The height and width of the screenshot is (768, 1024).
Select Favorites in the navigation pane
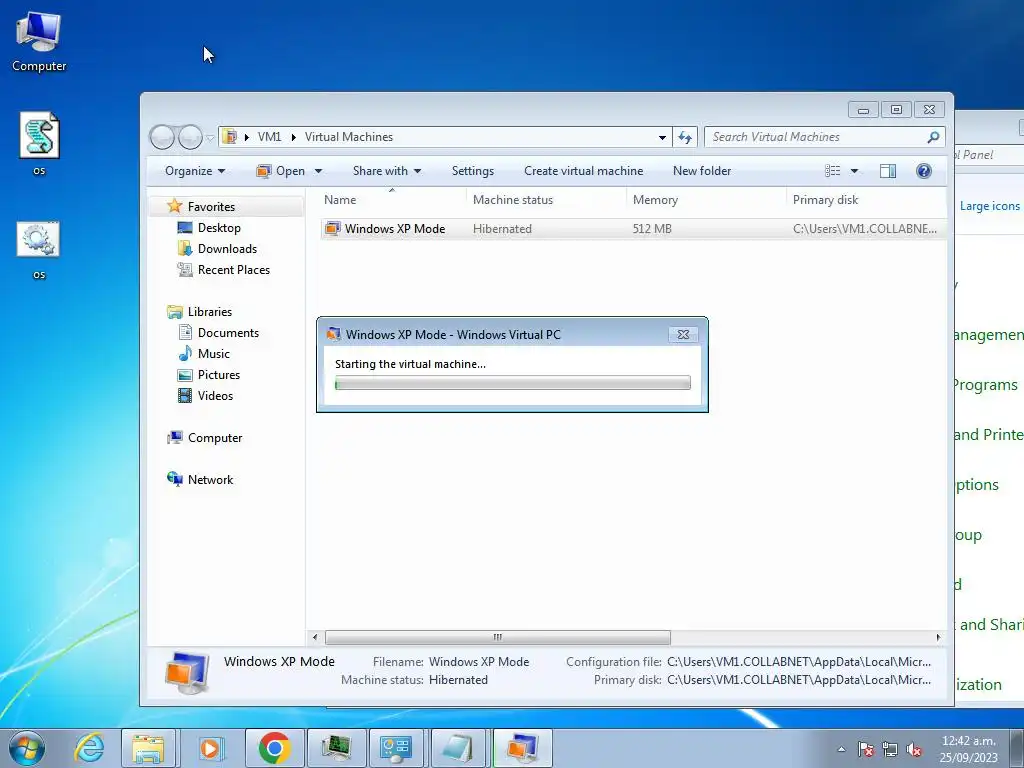[211, 206]
